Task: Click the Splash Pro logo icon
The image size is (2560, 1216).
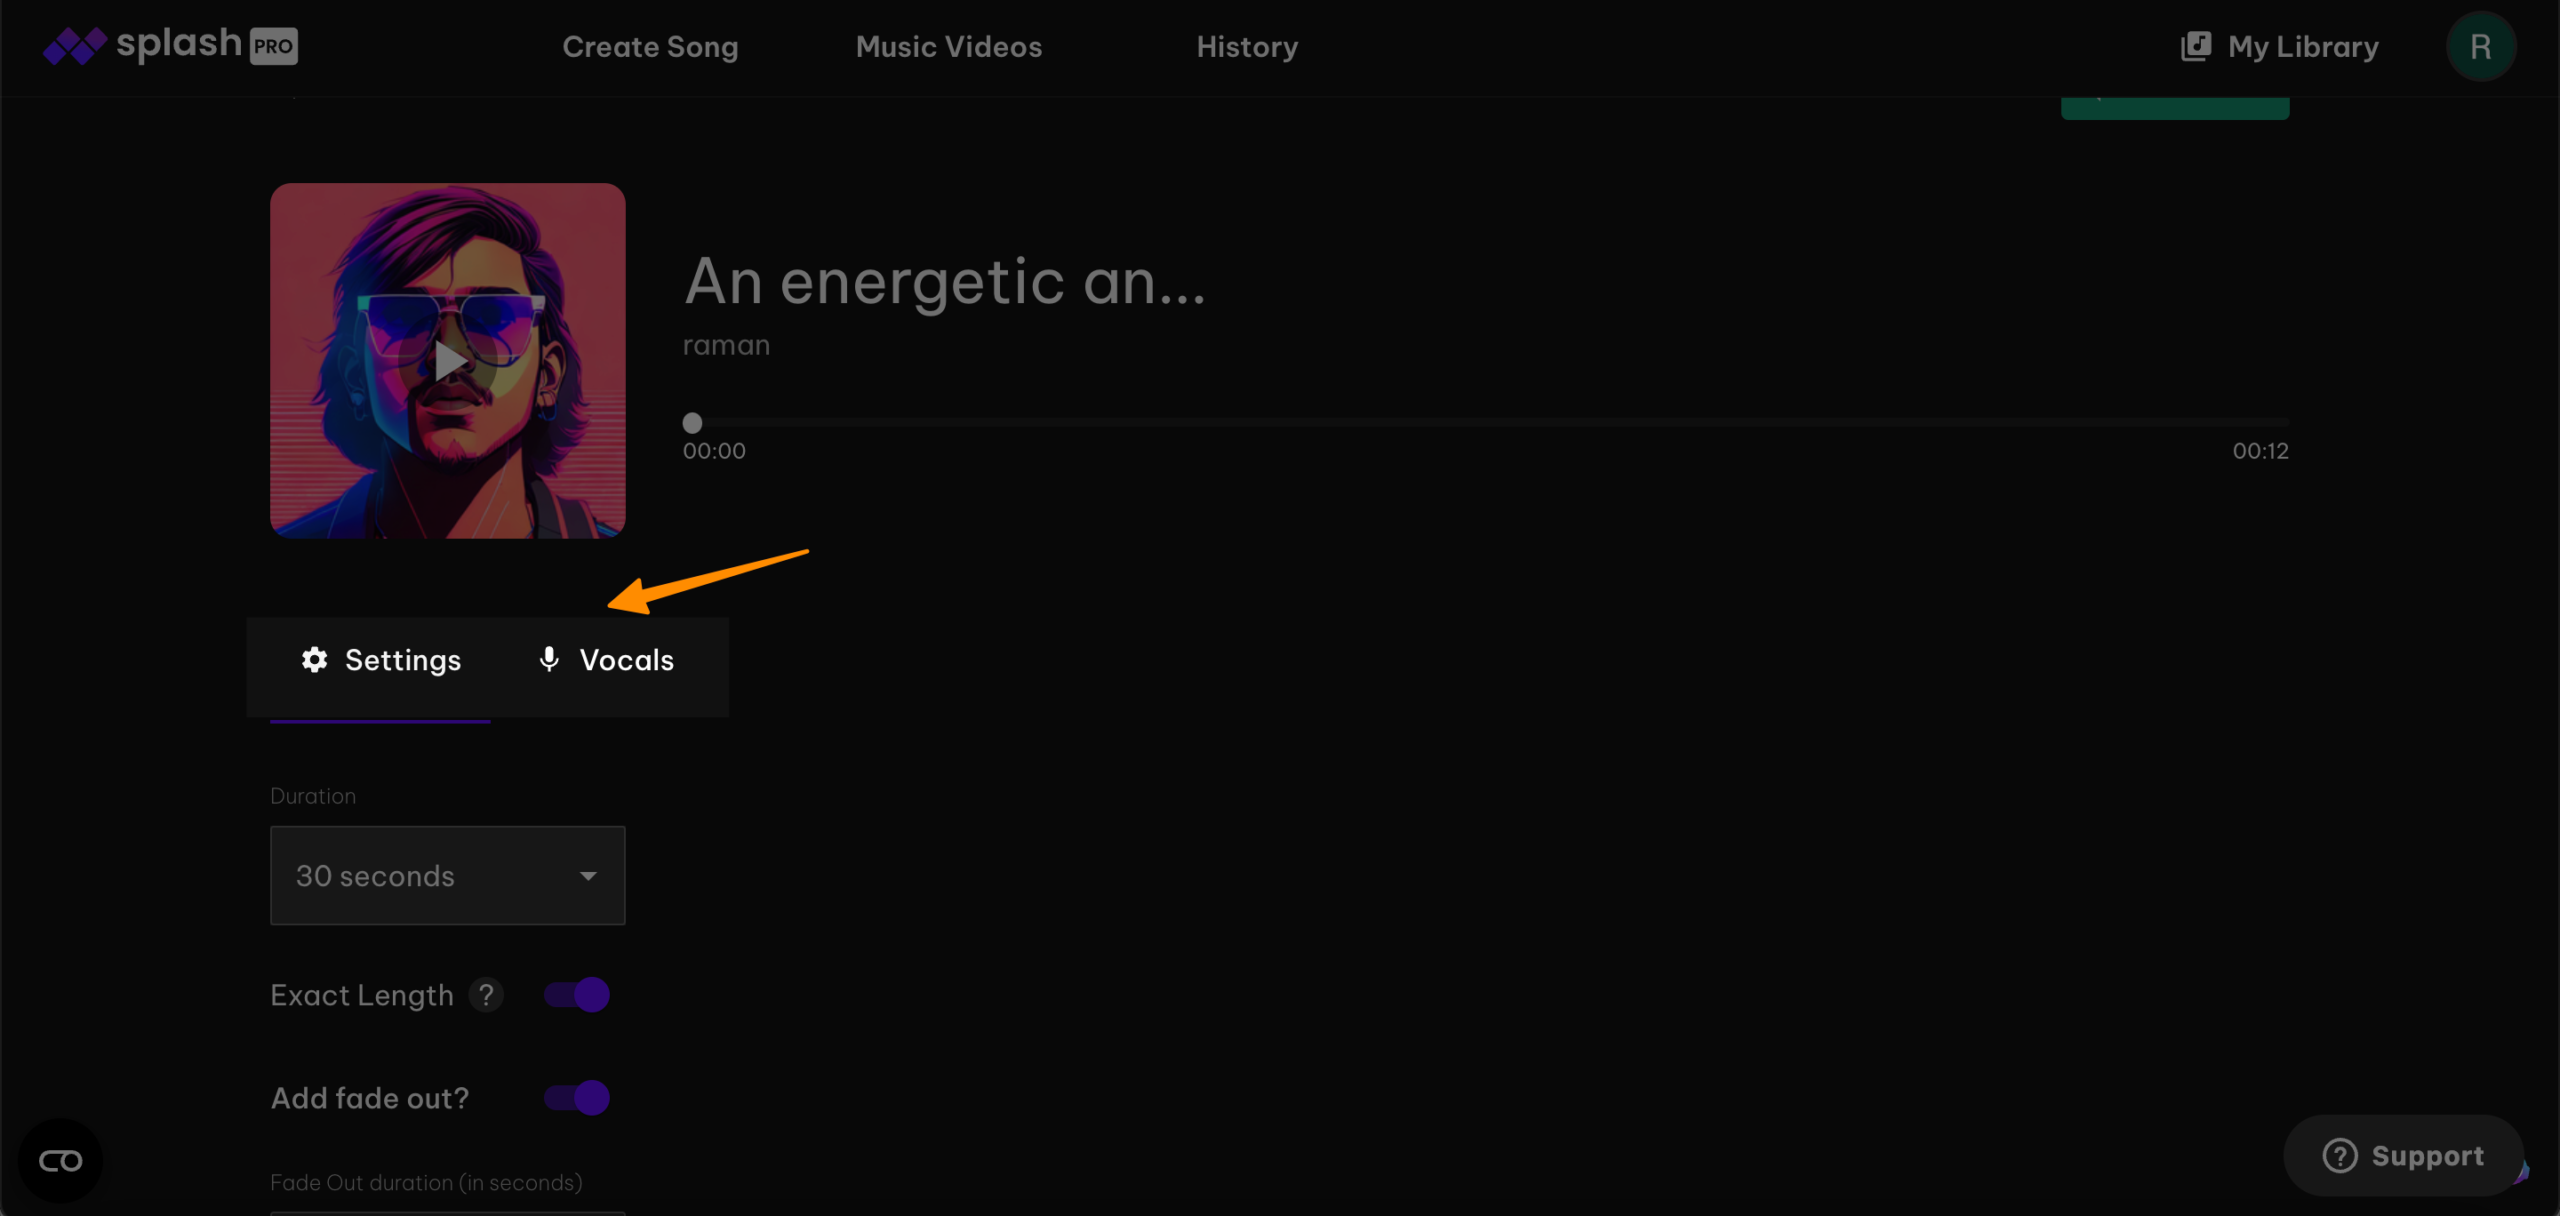Action: (x=74, y=46)
